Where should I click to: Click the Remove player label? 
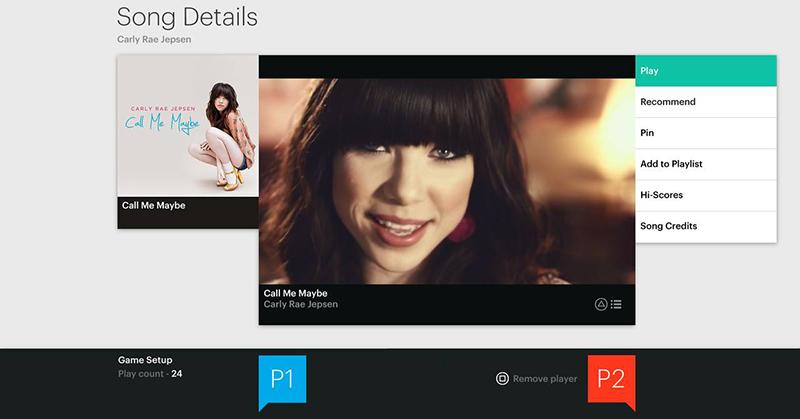545,379
